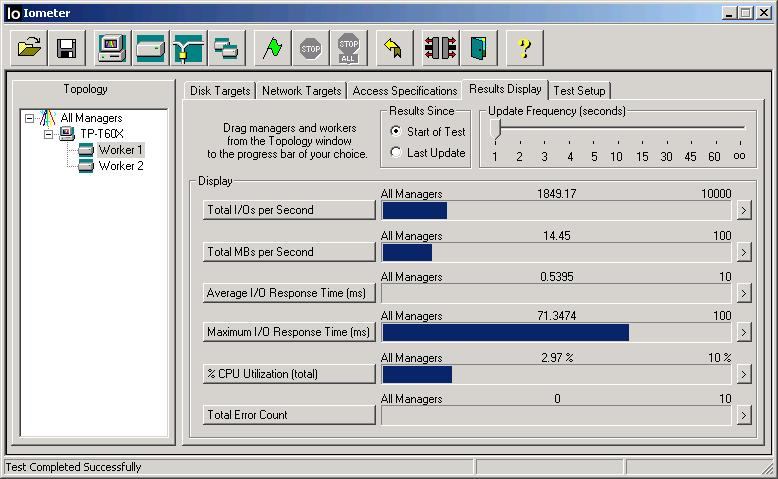
Task: Collapse the TP-T60X tree branch
Action: 48,134
